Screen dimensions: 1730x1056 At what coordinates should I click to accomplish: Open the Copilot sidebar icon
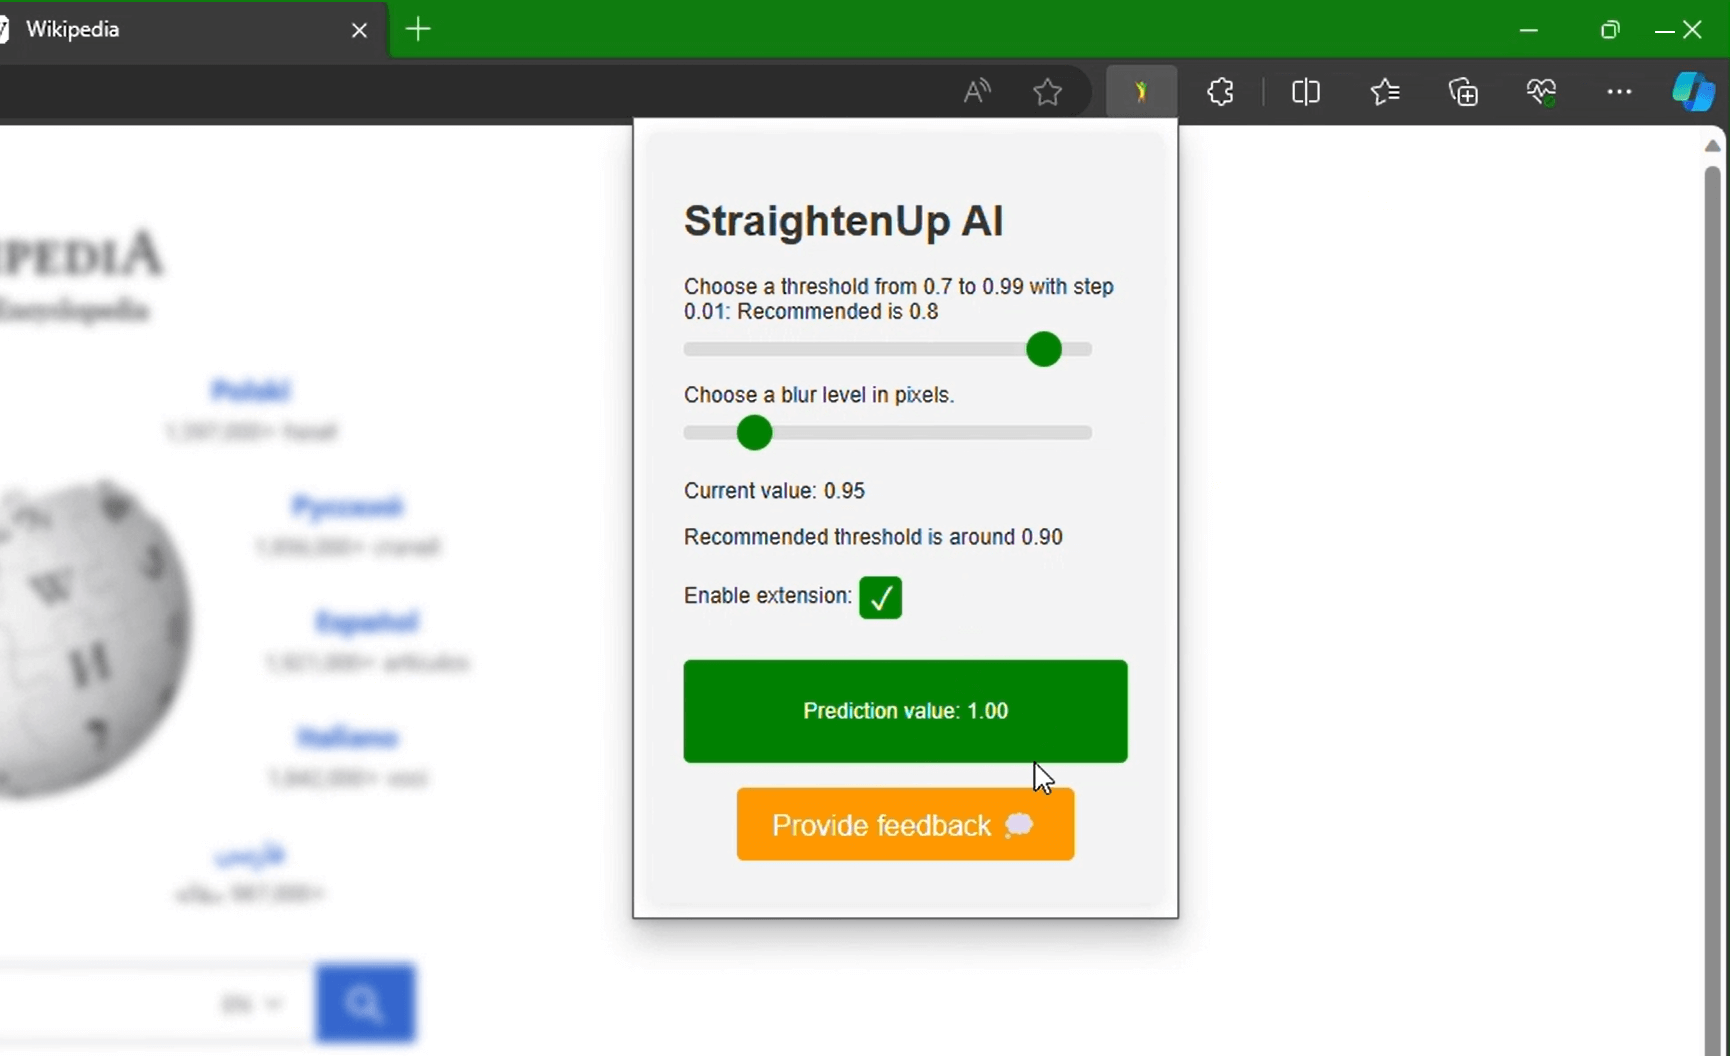(x=1692, y=92)
